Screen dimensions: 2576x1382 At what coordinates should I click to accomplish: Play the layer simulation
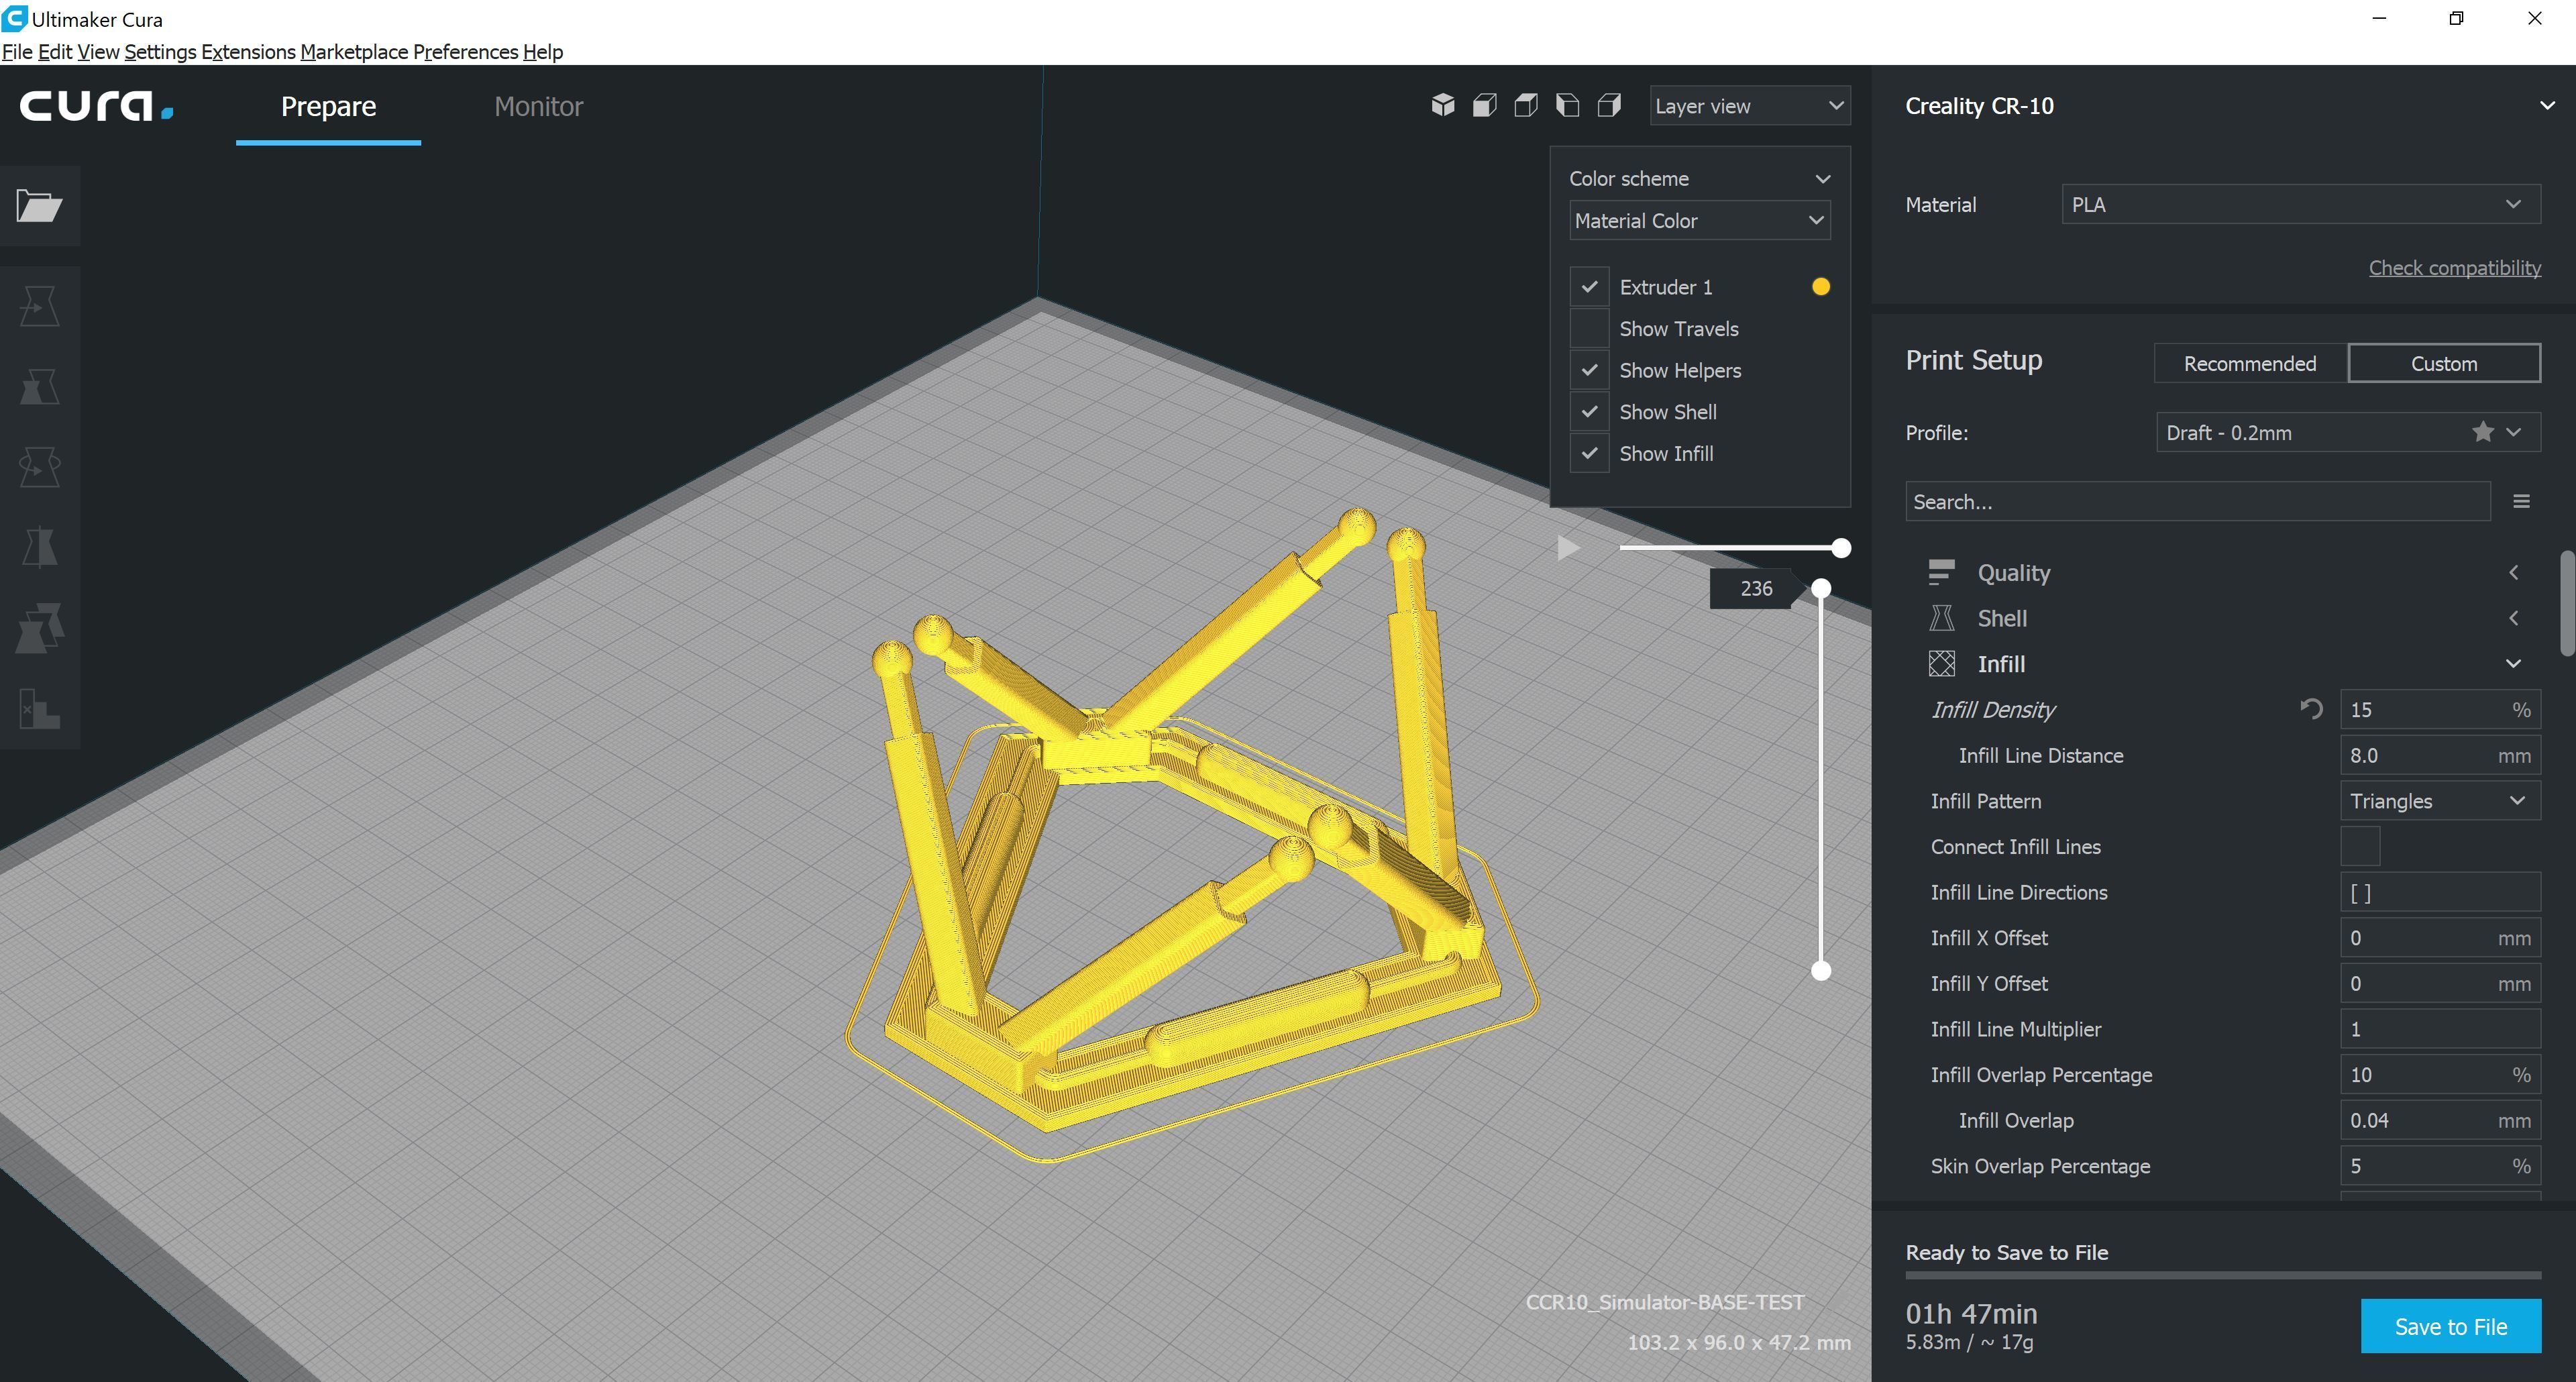click(x=1568, y=548)
